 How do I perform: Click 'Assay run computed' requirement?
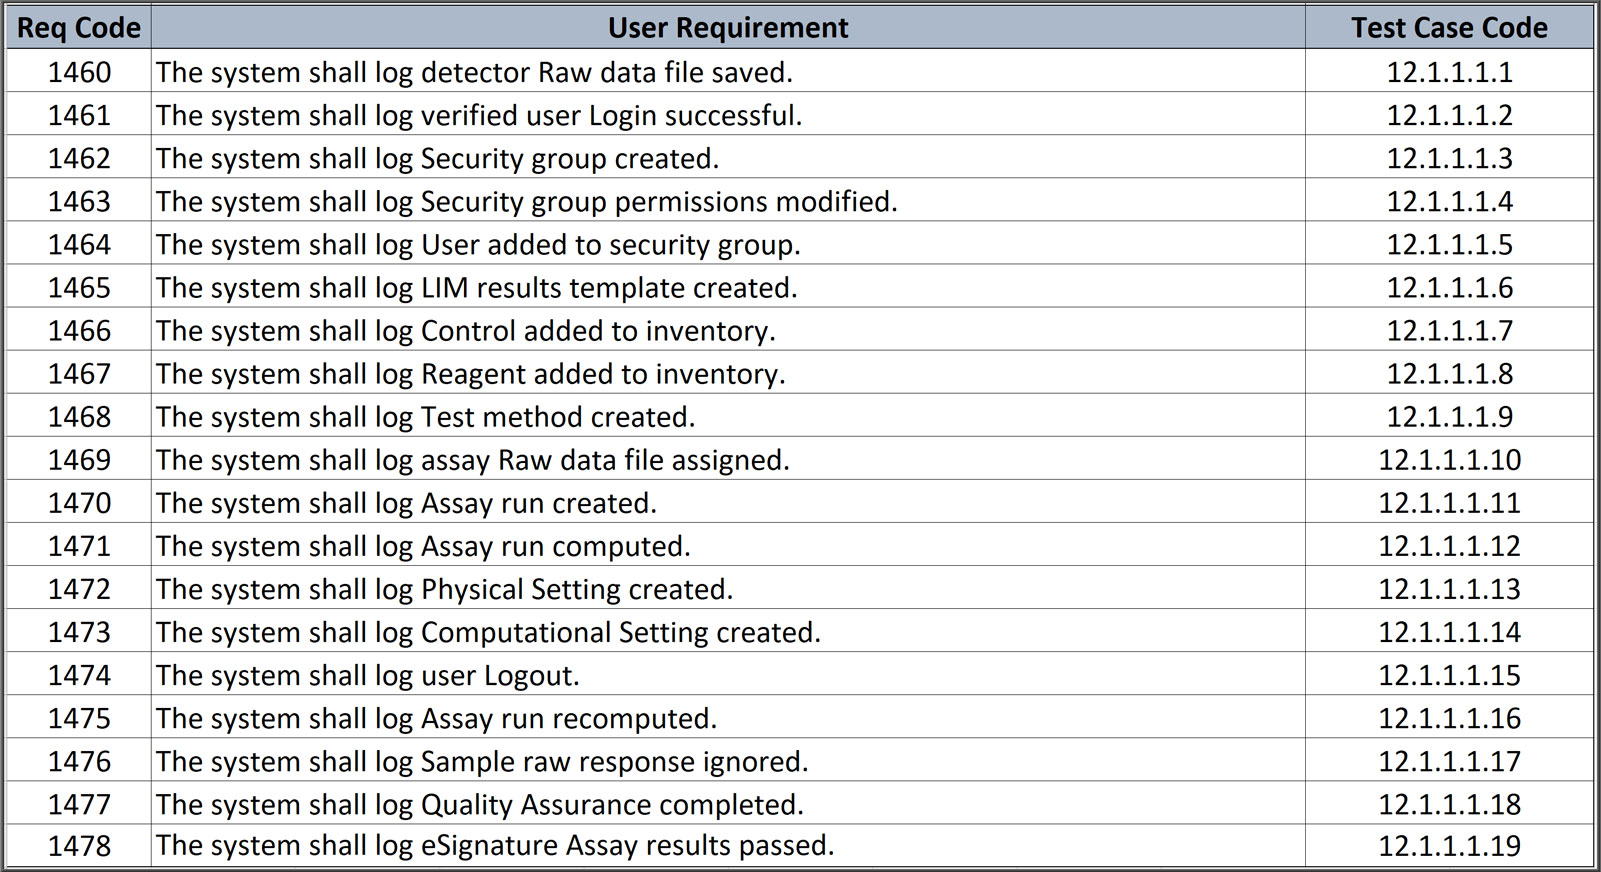423,545
